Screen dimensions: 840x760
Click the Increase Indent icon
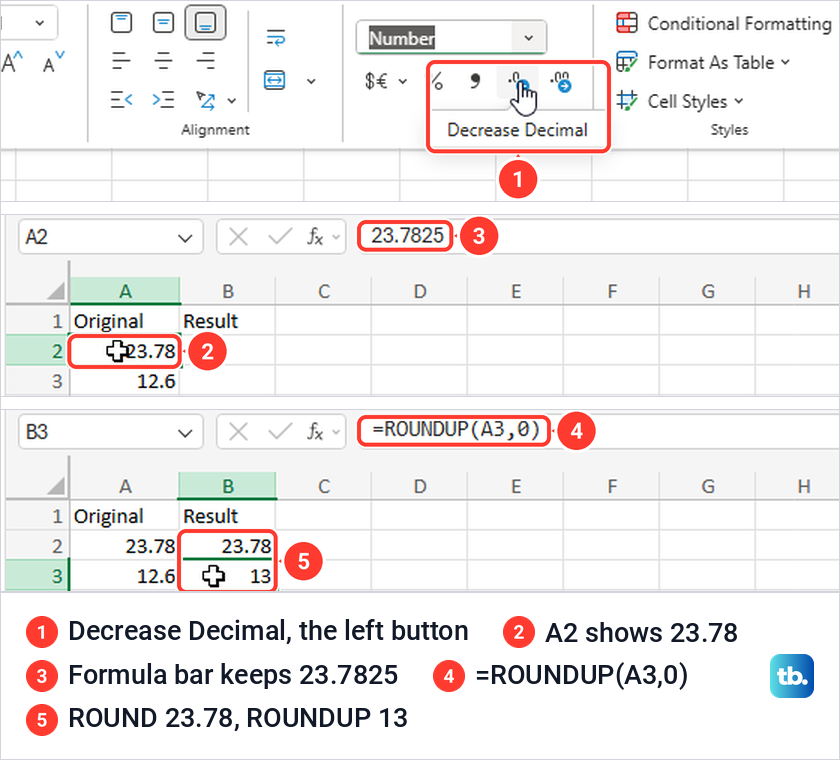[163, 100]
